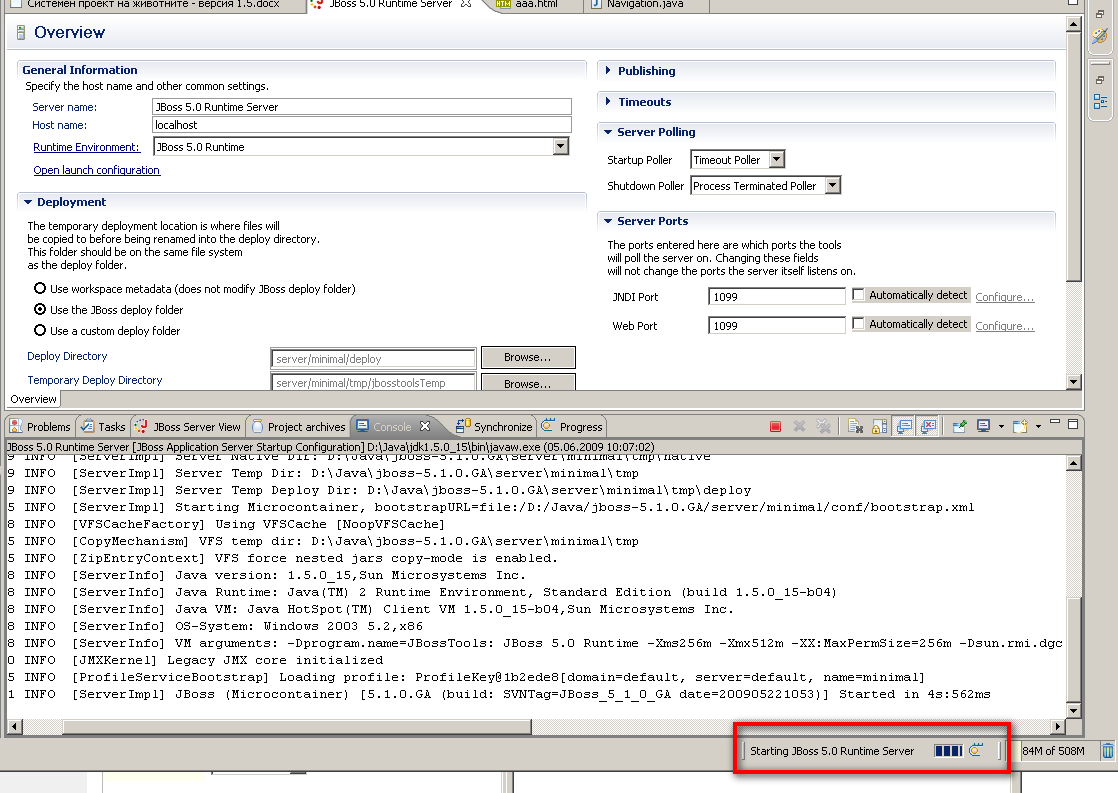The image size is (1118, 793).
Task: Click Configure link for JNDI Port
Action: tap(1005, 297)
